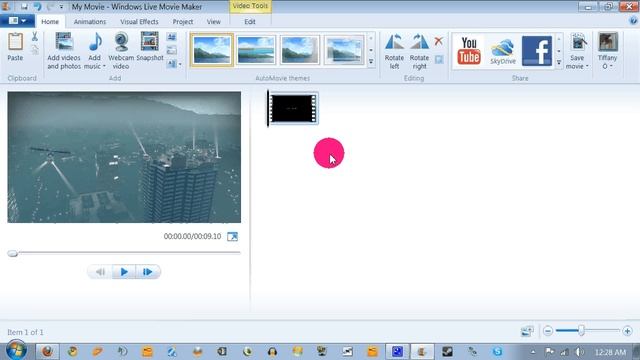Share the movie to Facebook

[x=536, y=51]
